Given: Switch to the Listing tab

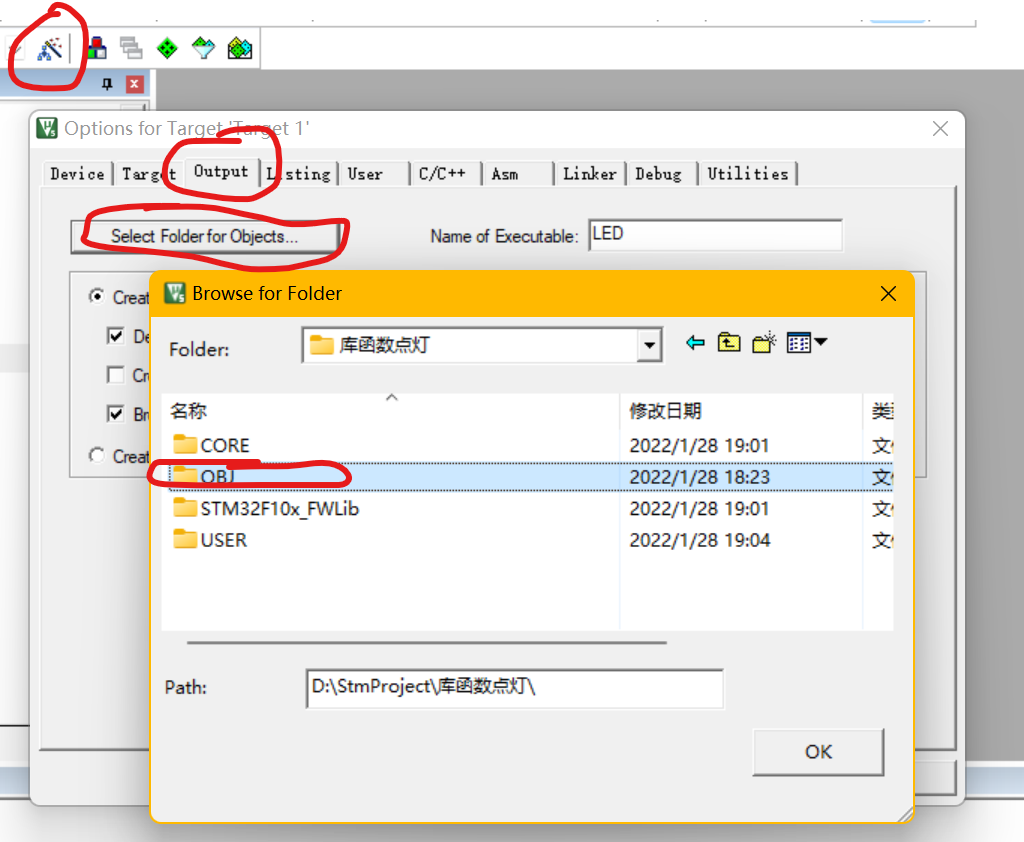Looking at the screenshot, I should [298, 174].
